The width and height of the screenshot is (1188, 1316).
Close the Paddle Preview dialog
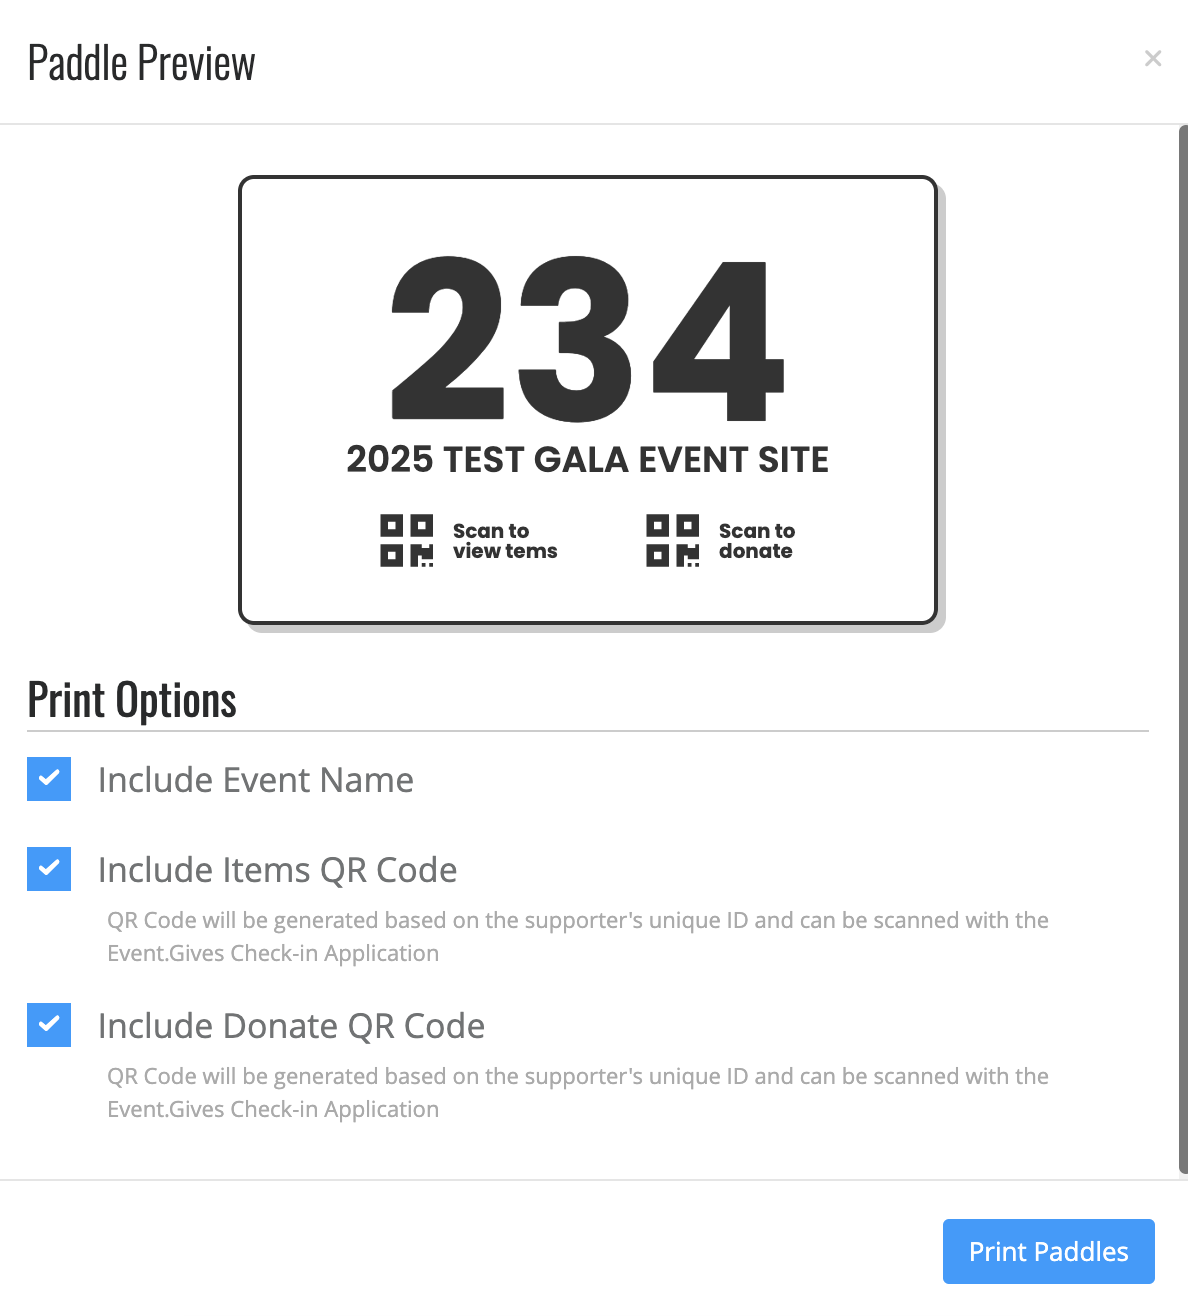point(1153,59)
